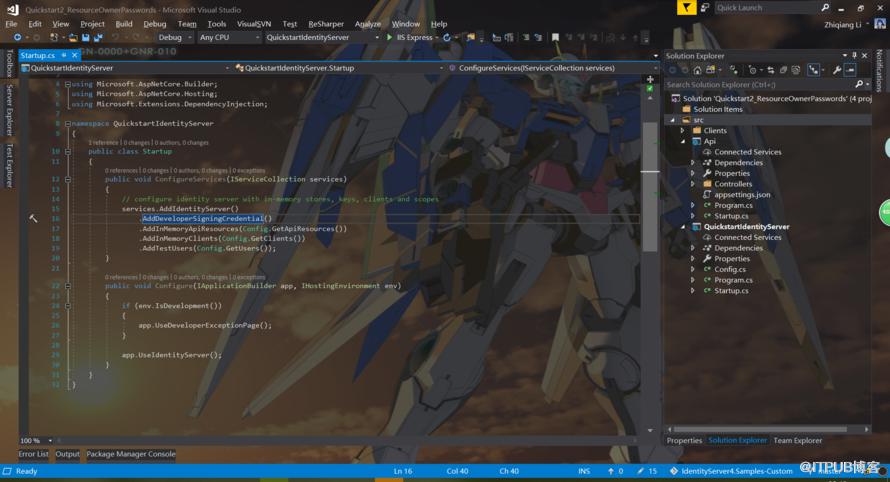Collapse the Startup class code fold
This screenshot has width=890, height=482.
click(x=68, y=152)
